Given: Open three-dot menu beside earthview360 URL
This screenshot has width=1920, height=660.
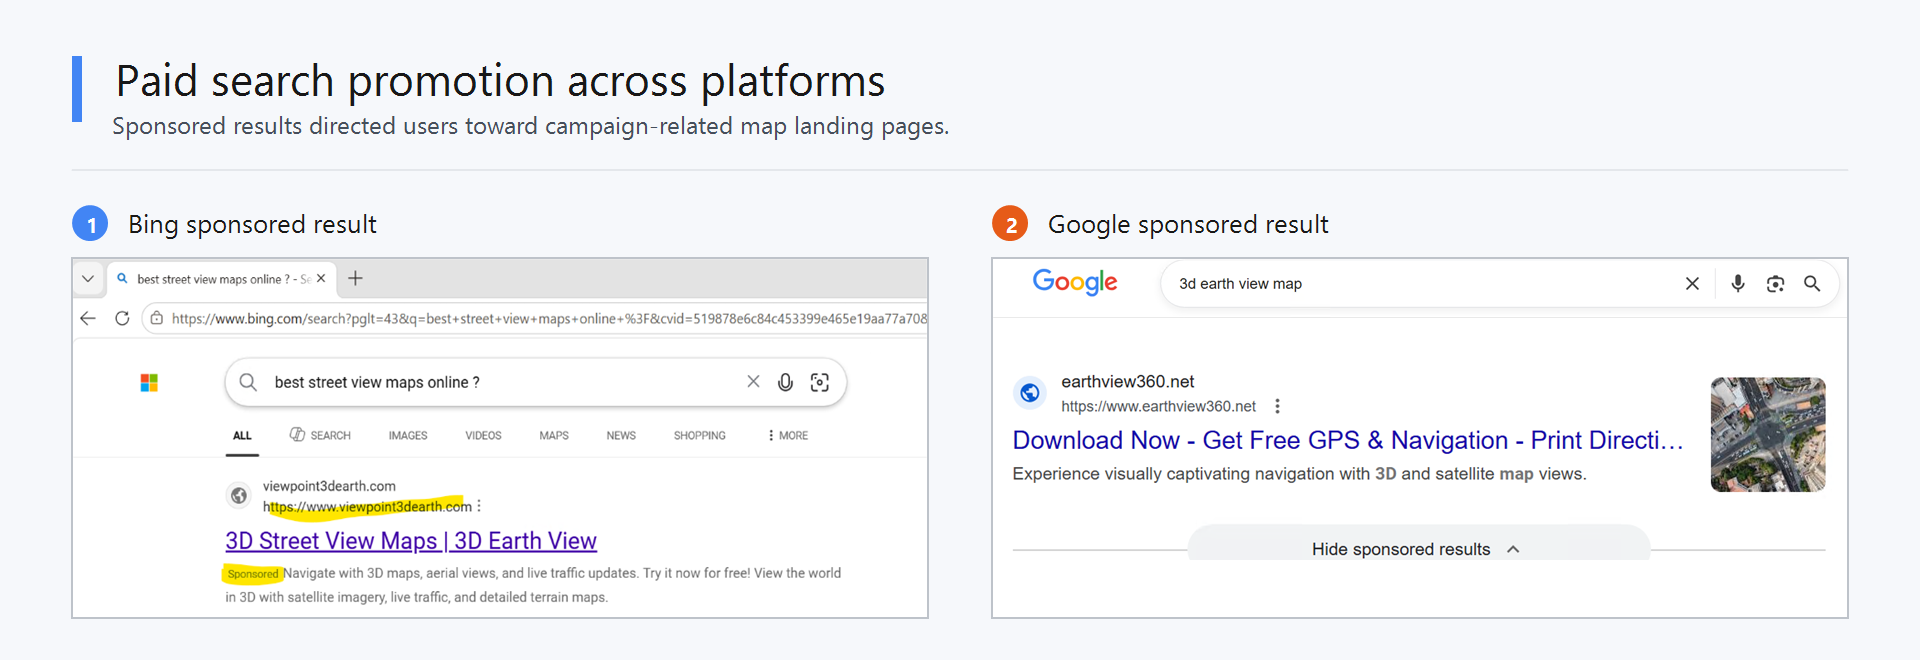Looking at the screenshot, I should (1277, 406).
